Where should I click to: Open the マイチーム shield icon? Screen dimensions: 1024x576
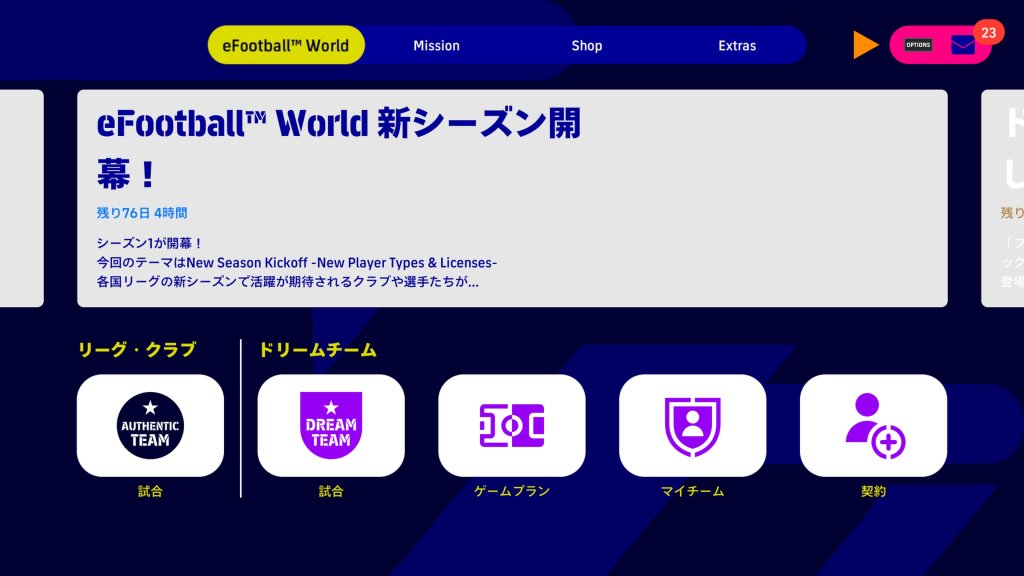pos(692,425)
